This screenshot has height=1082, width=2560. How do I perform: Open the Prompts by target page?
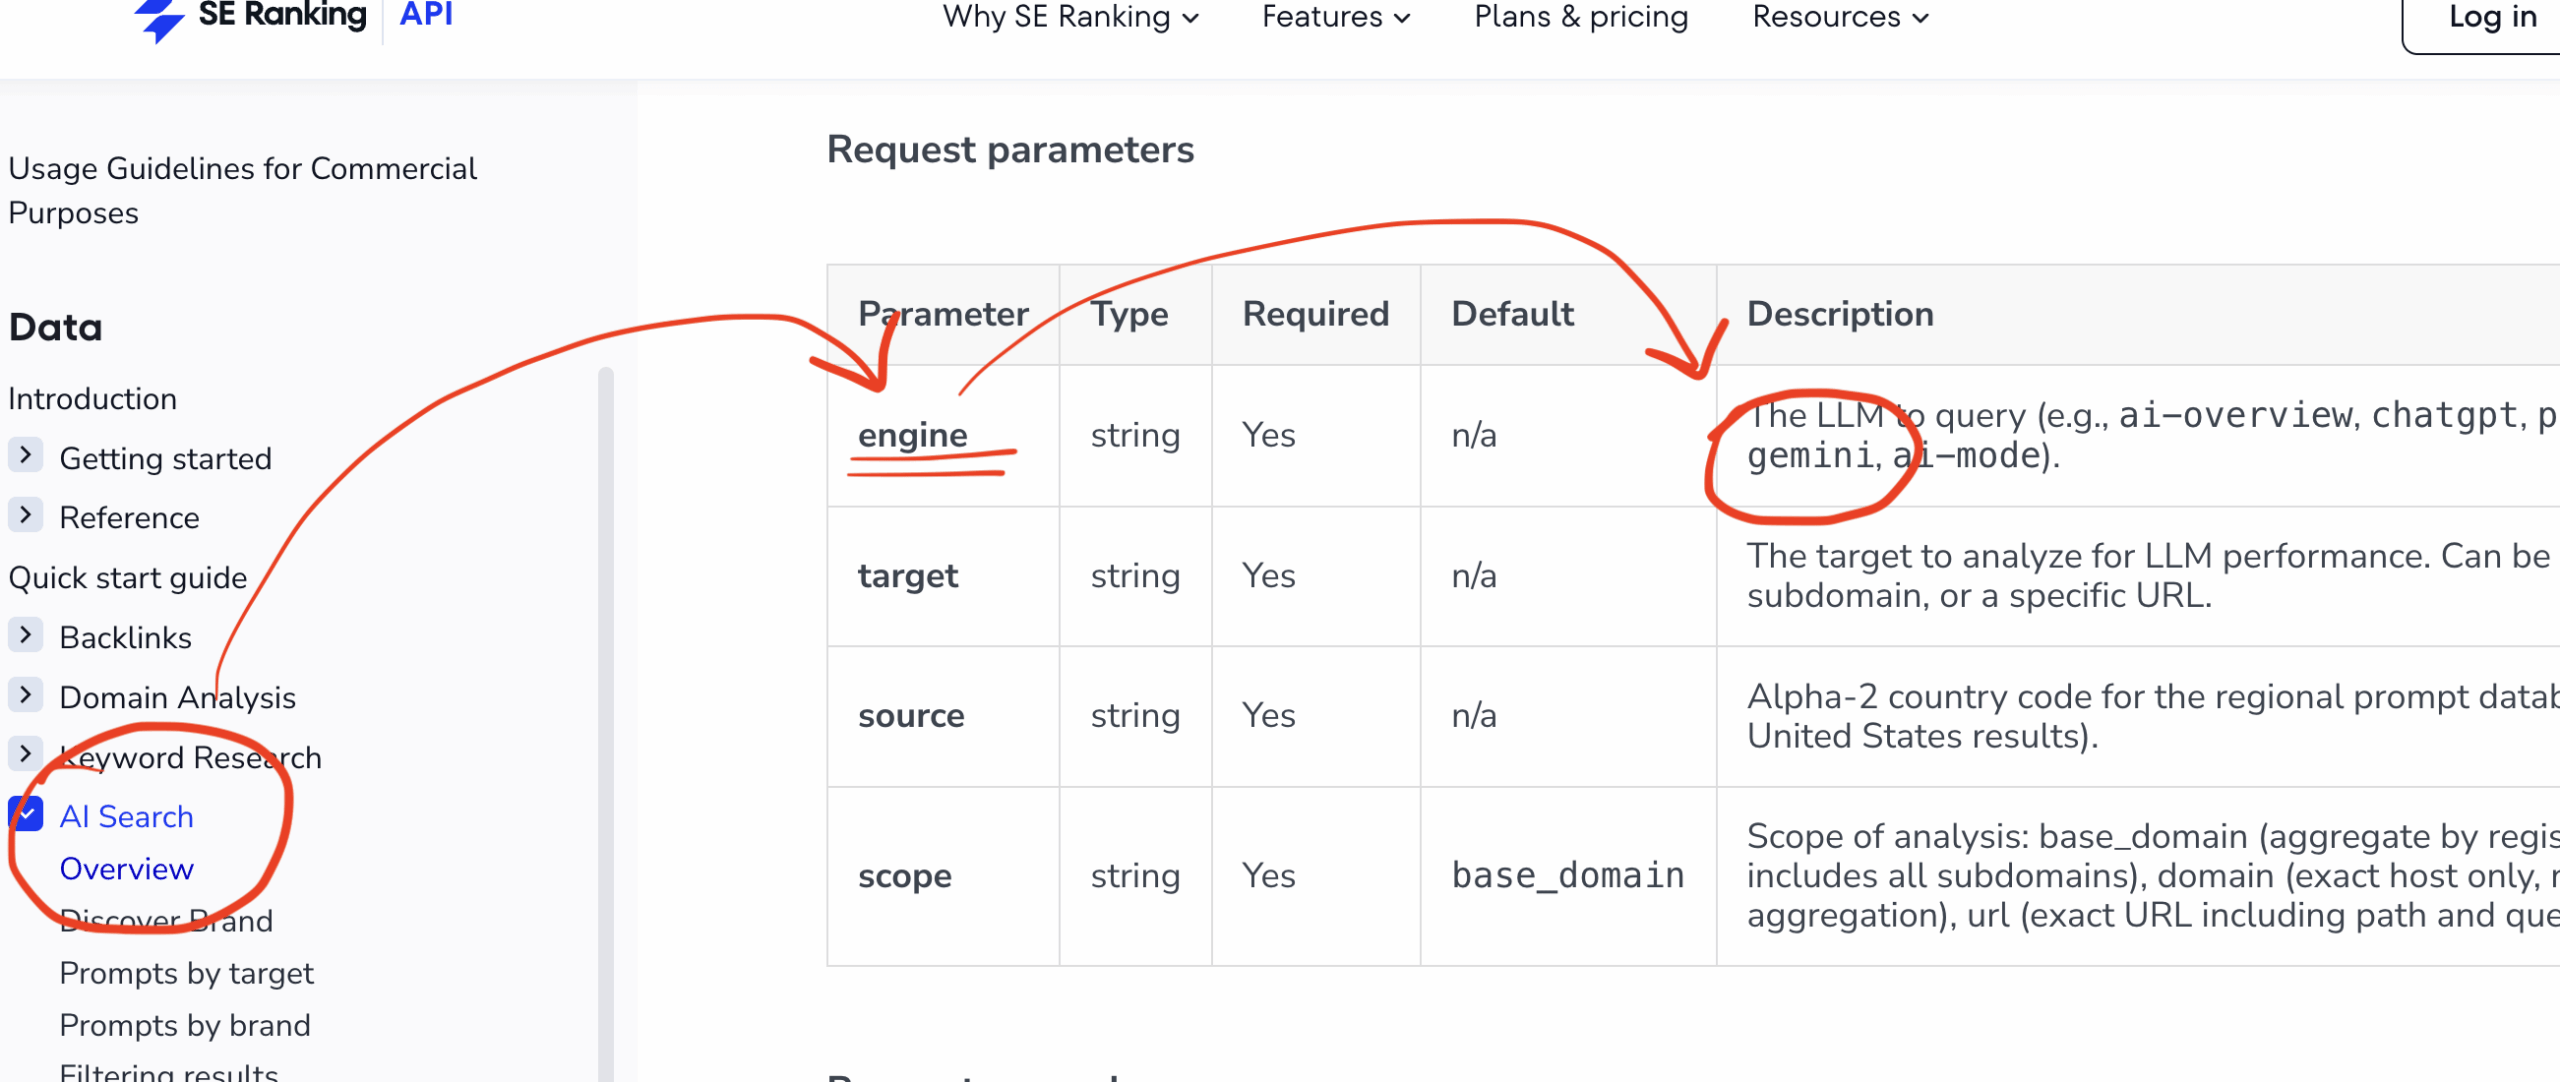click(x=186, y=973)
